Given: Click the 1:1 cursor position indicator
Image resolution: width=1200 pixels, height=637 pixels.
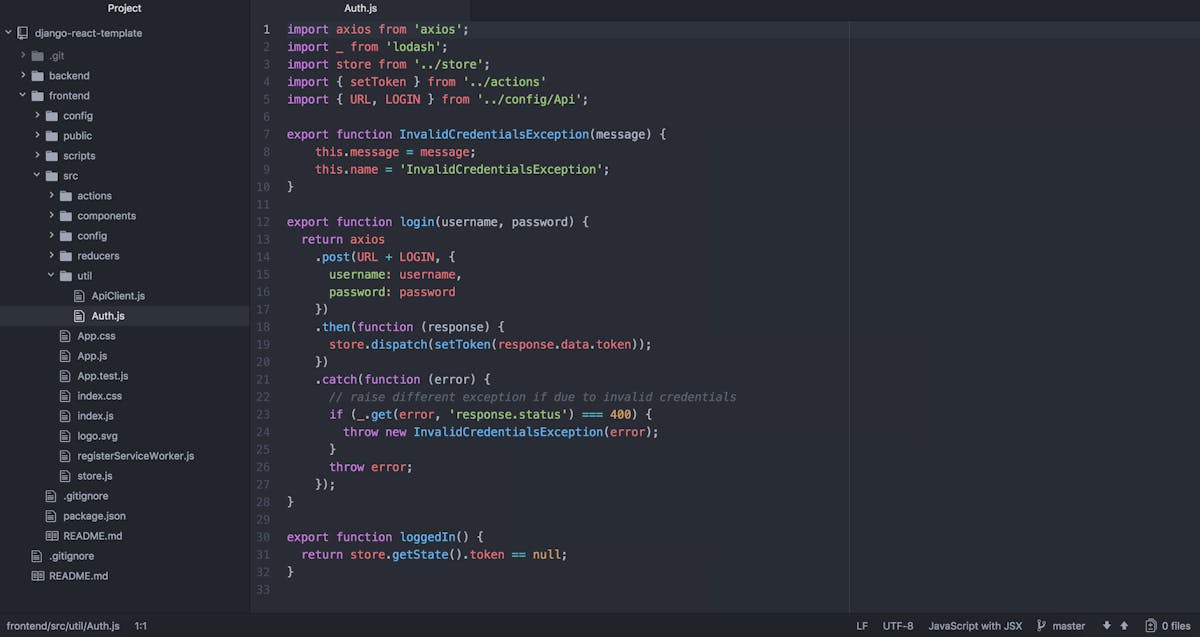Looking at the screenshot, I should coord(141,626).
